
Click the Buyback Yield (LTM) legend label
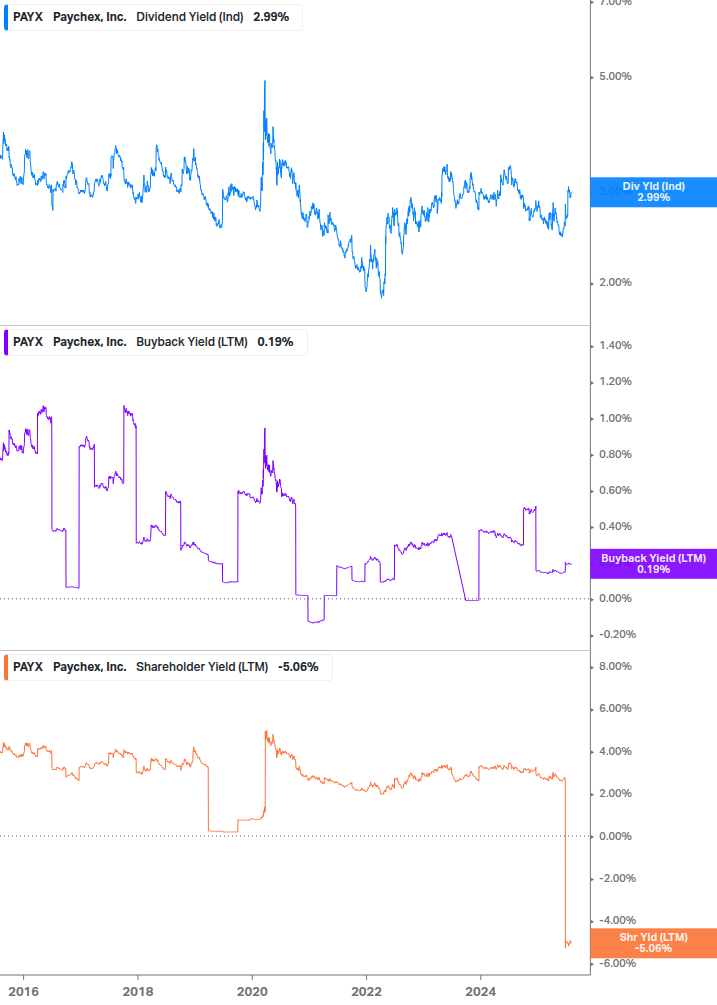[192, 342]
